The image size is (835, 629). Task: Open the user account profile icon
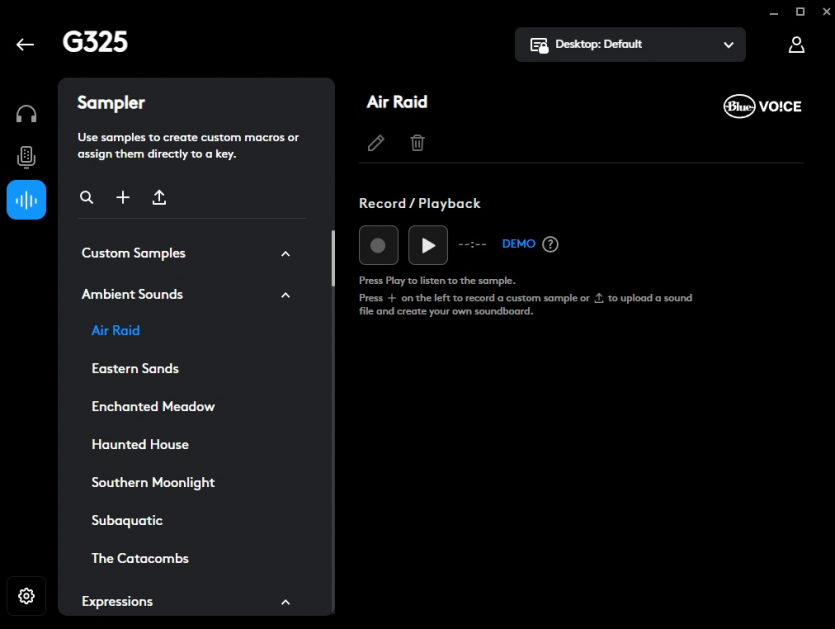pyautogui.click(x=796, y=45)
